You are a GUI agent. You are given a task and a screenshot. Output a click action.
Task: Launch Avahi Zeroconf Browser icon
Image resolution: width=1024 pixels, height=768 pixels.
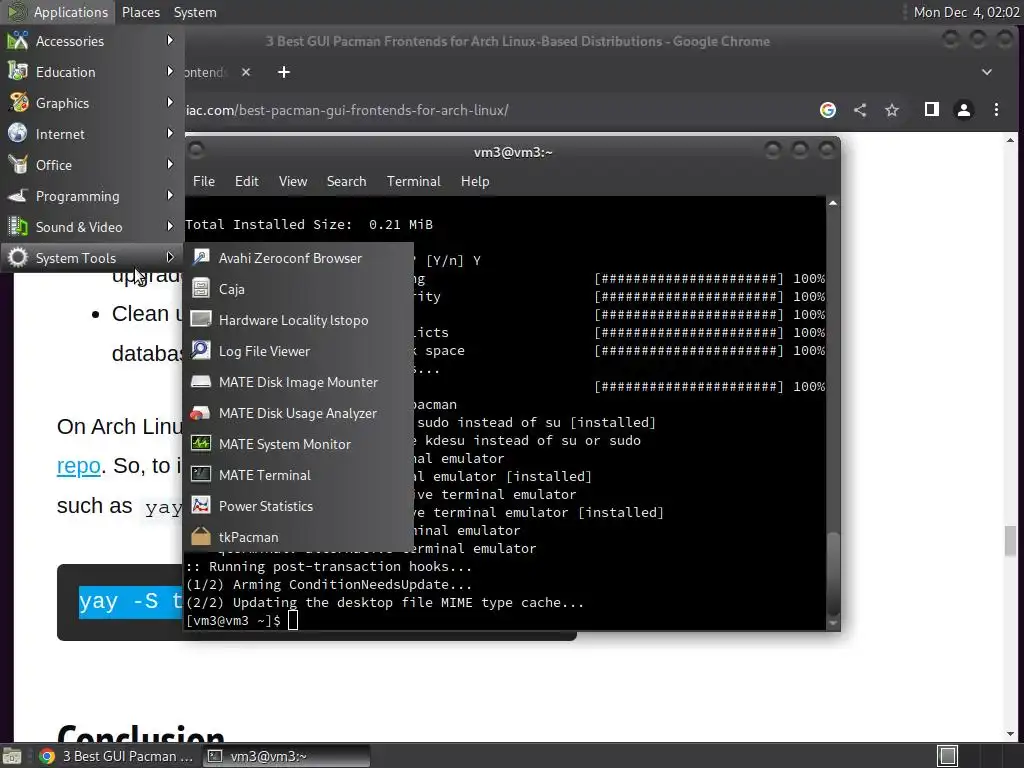200,257
